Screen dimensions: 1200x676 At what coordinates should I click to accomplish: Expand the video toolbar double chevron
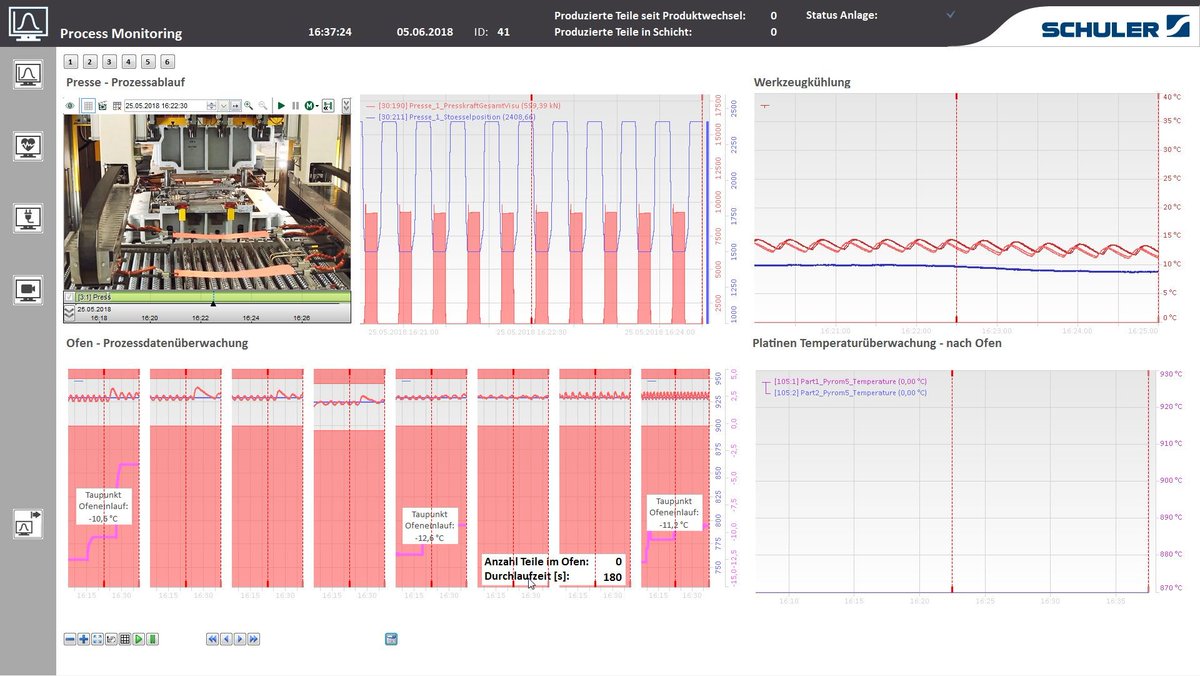[346, 105]
